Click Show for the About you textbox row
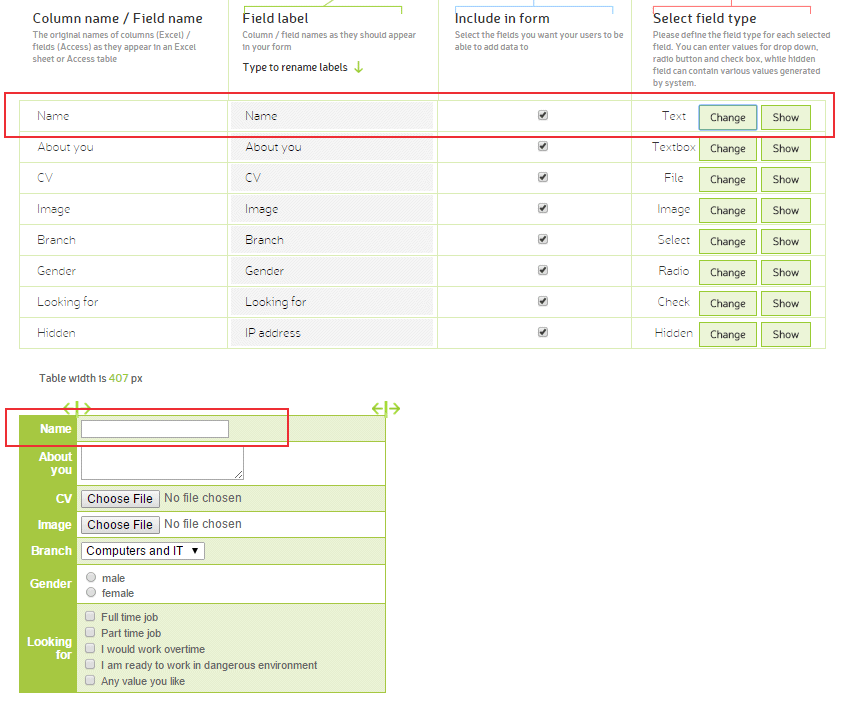This screenshot has width=843, height=713. 786,148
